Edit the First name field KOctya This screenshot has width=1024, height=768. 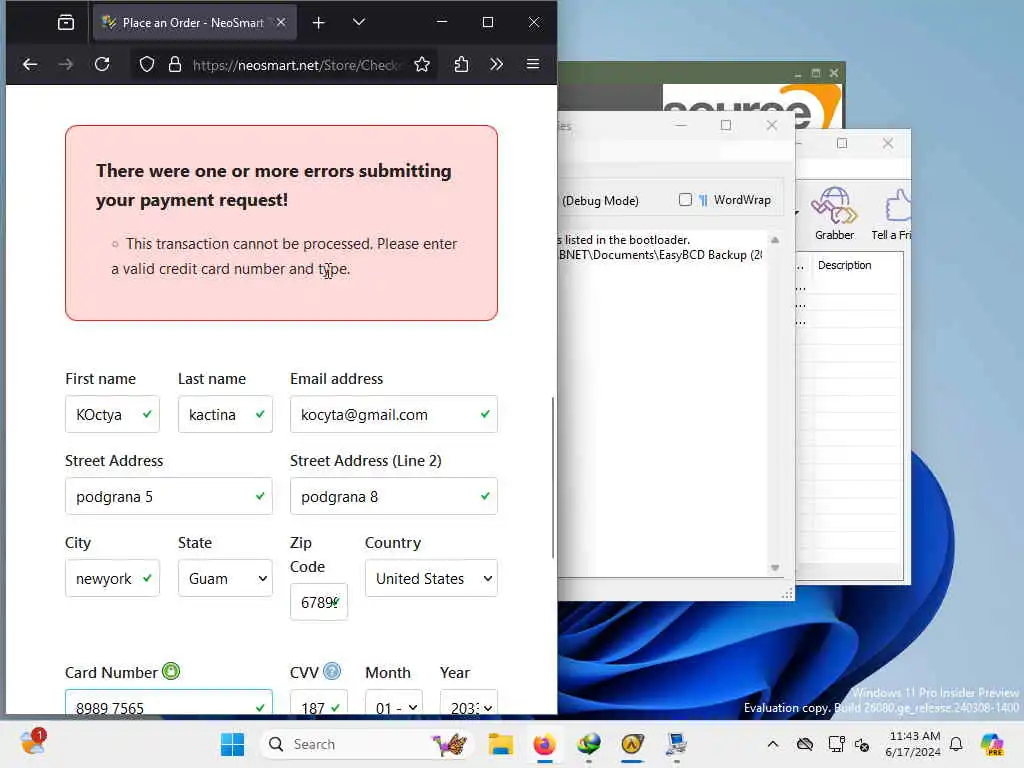click(112, 414)
